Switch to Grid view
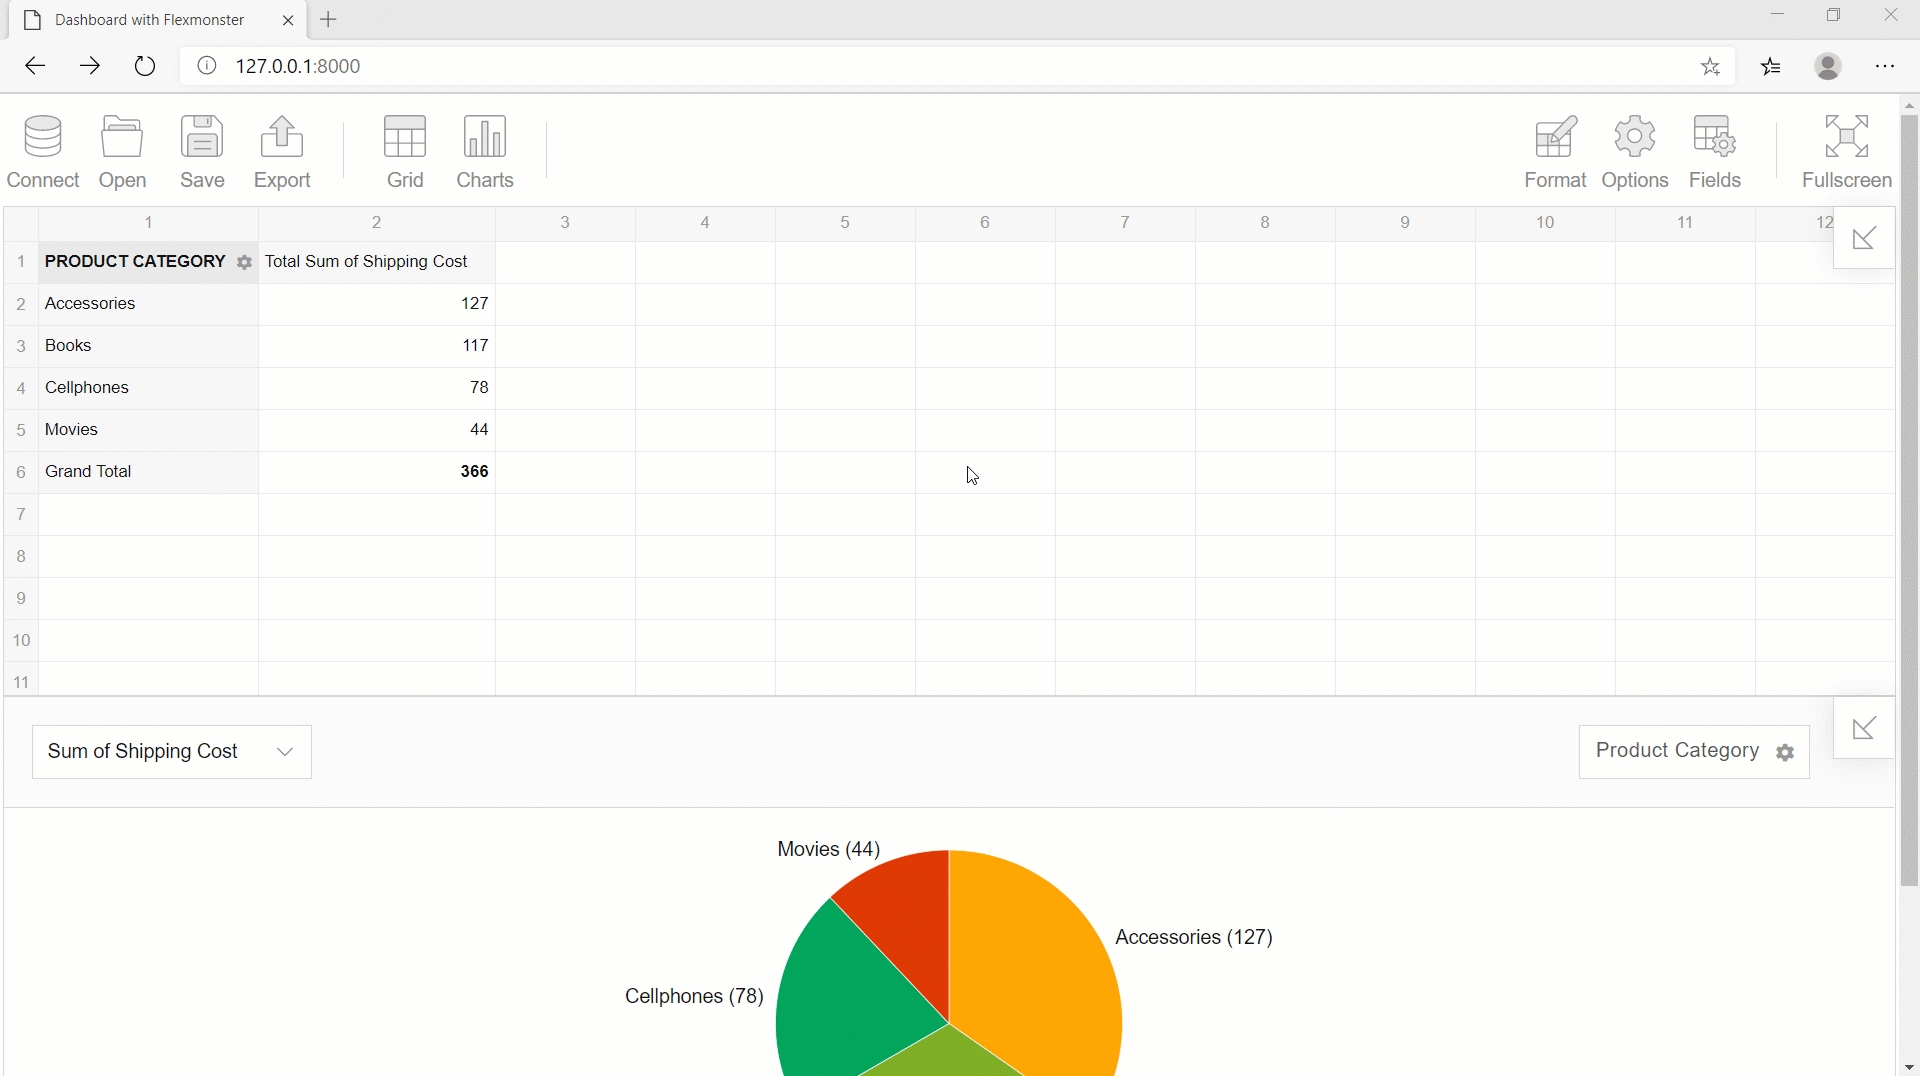The image size is (1920, 1076). (406, 151)
